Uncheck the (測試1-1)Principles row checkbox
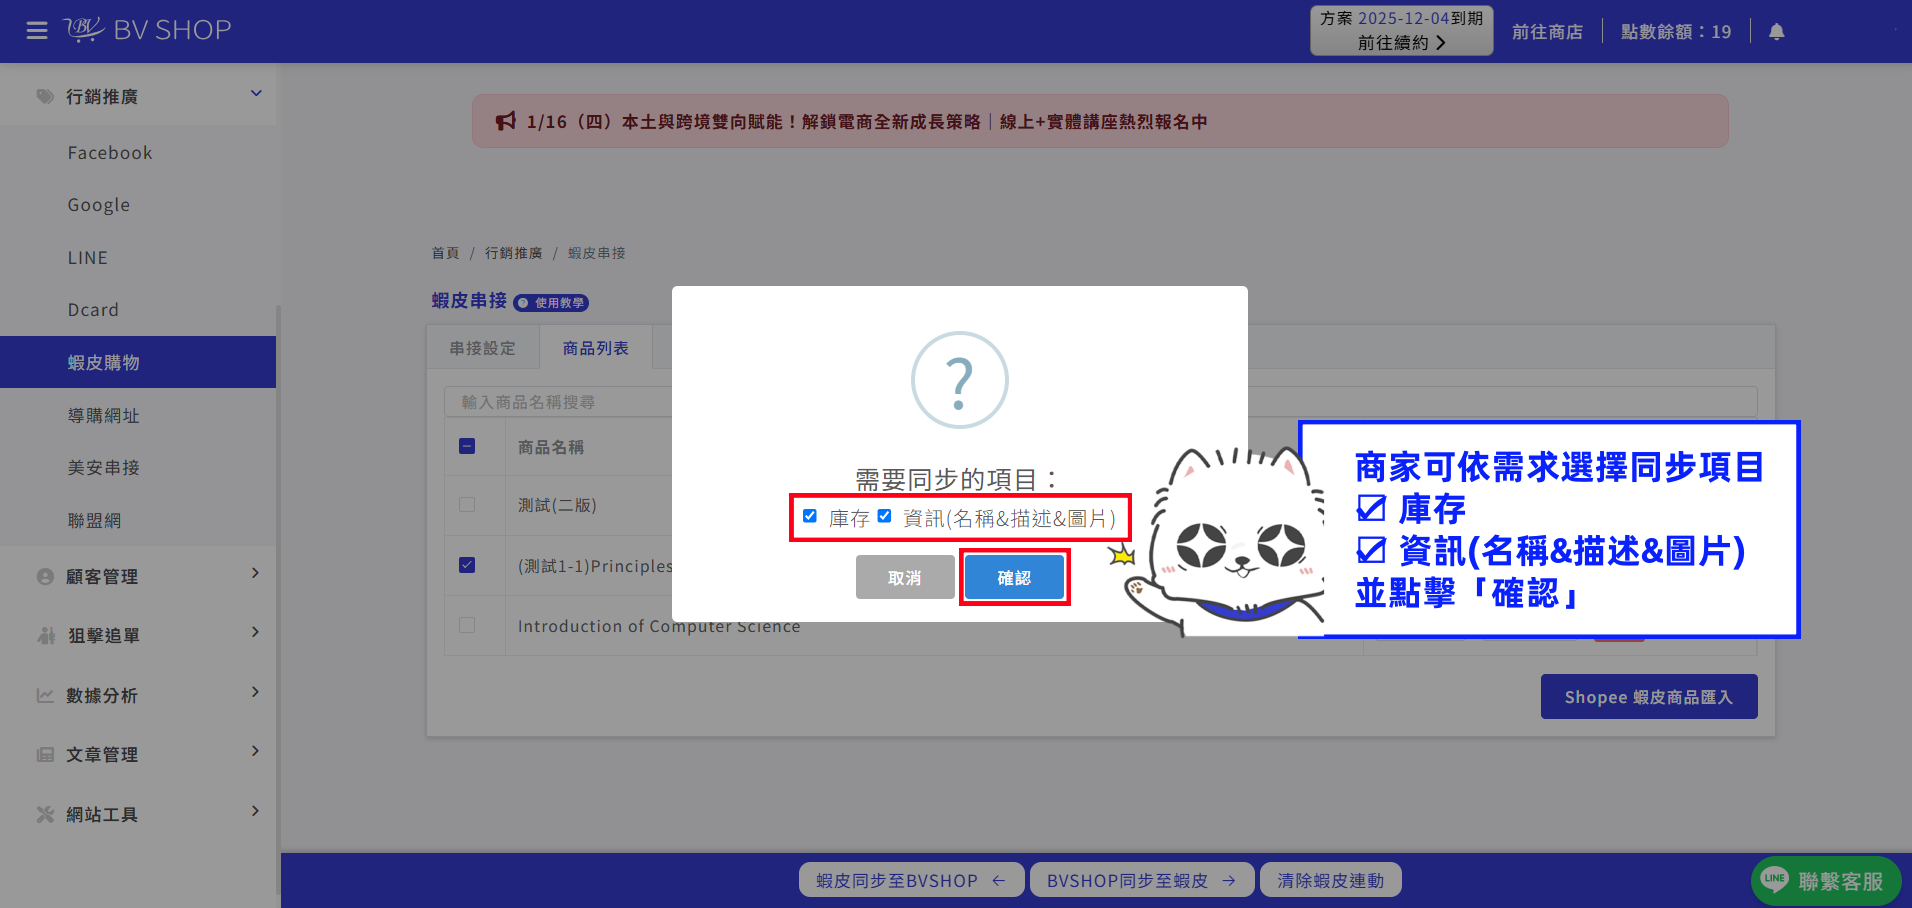1912x908 pixels. (467, 565)
